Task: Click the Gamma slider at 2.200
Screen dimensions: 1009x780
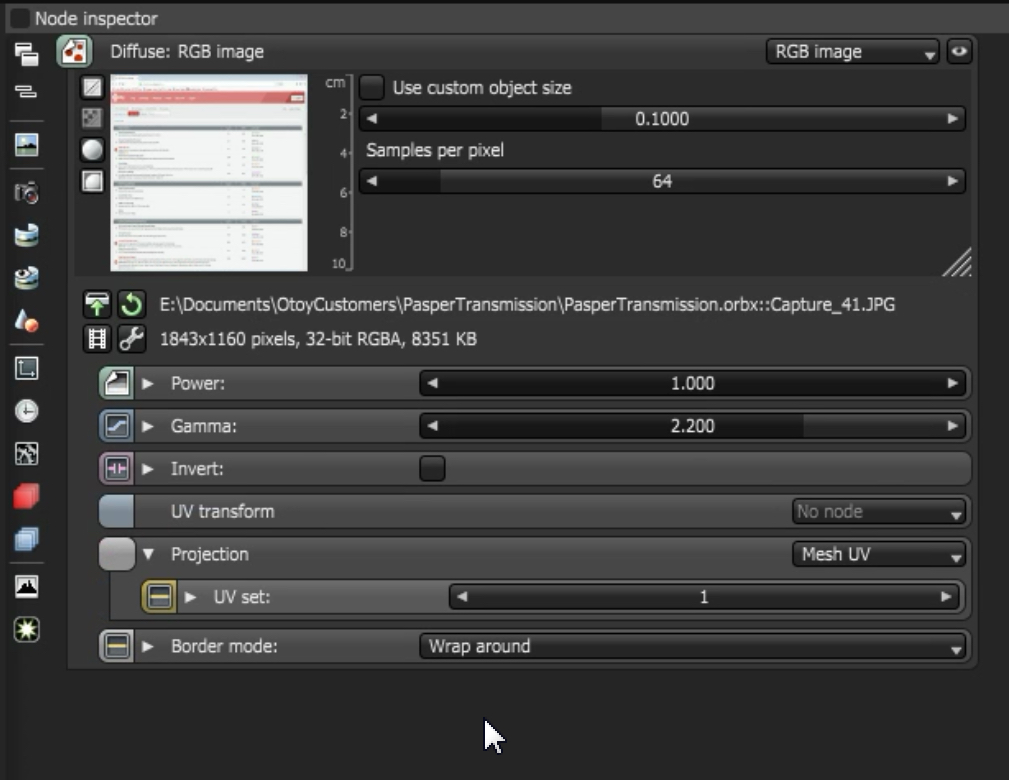Action: 692,426
